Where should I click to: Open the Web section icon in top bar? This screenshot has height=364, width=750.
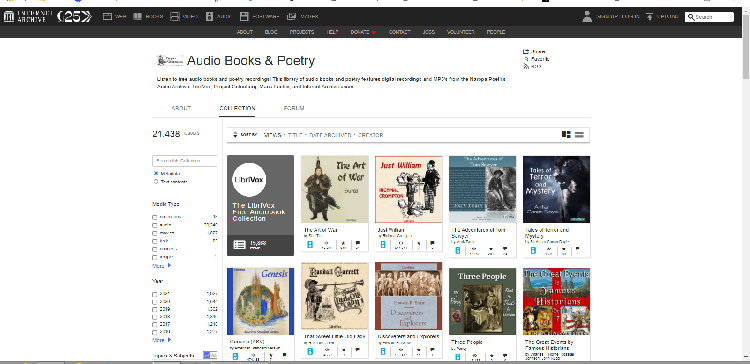[107, 17]
